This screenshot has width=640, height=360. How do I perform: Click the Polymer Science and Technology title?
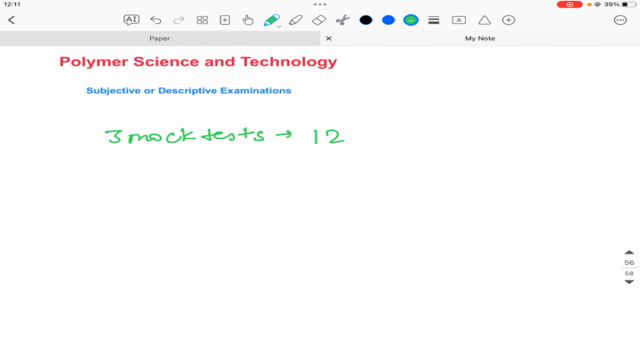[198, 62]
